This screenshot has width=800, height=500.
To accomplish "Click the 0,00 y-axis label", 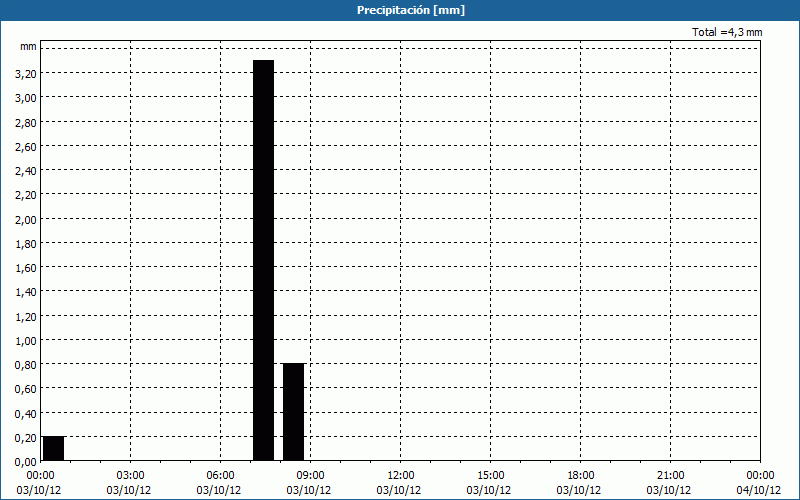I will coord(26,462).
